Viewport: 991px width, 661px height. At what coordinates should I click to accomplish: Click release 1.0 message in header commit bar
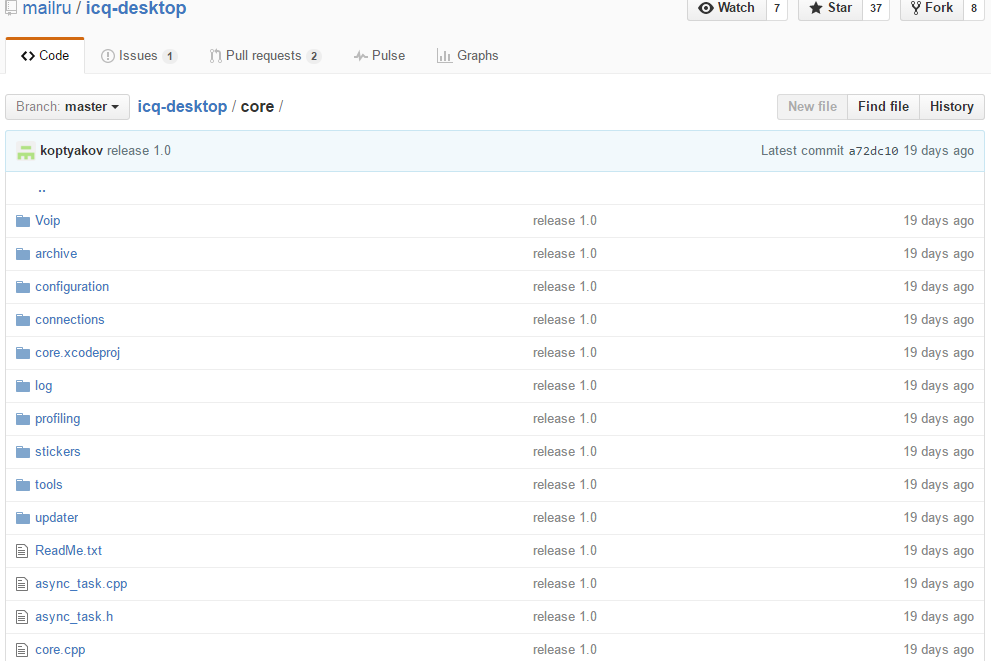(139, 151)
